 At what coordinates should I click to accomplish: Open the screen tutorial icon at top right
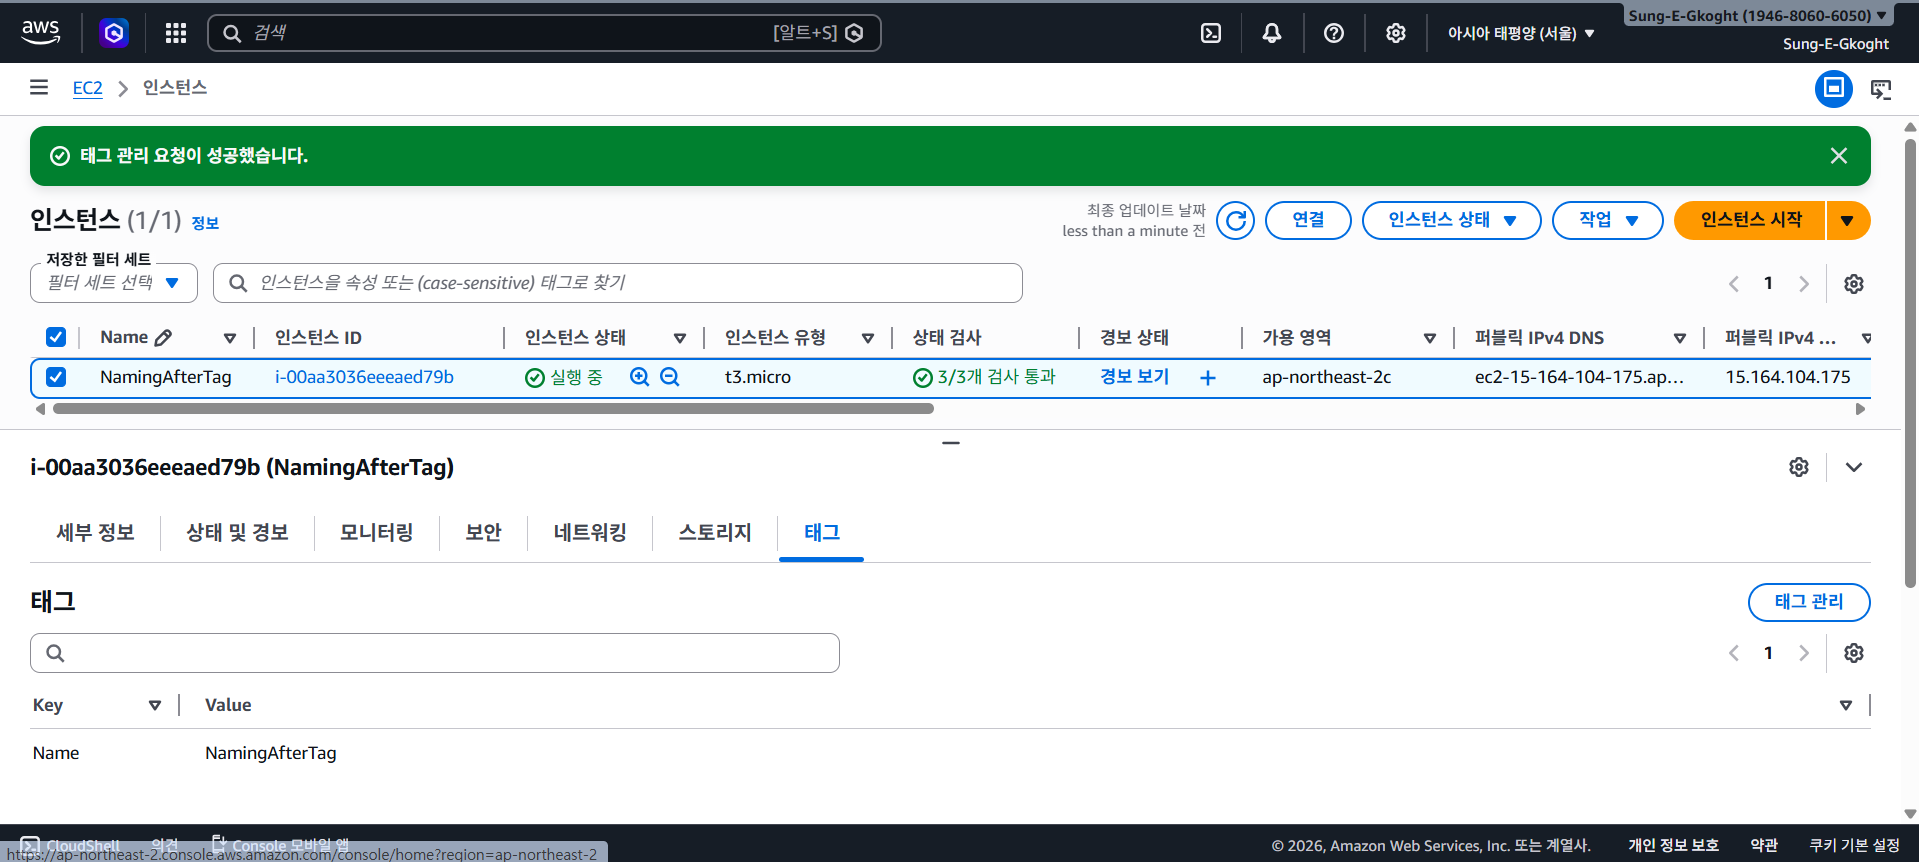tap(1881, 89)
